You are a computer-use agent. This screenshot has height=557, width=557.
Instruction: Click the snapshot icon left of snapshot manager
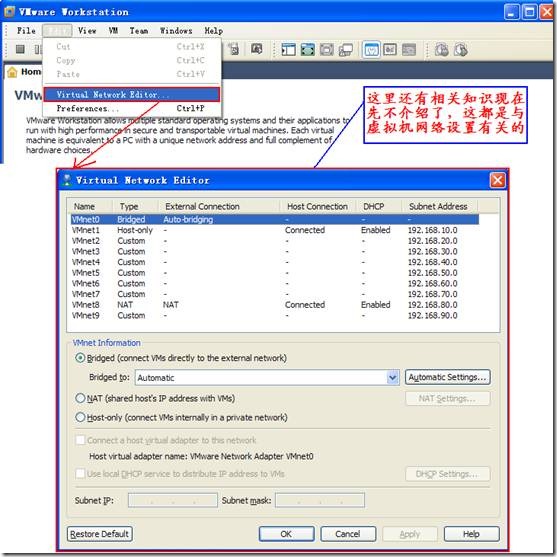pyautogui.click(x=234, y=49)
